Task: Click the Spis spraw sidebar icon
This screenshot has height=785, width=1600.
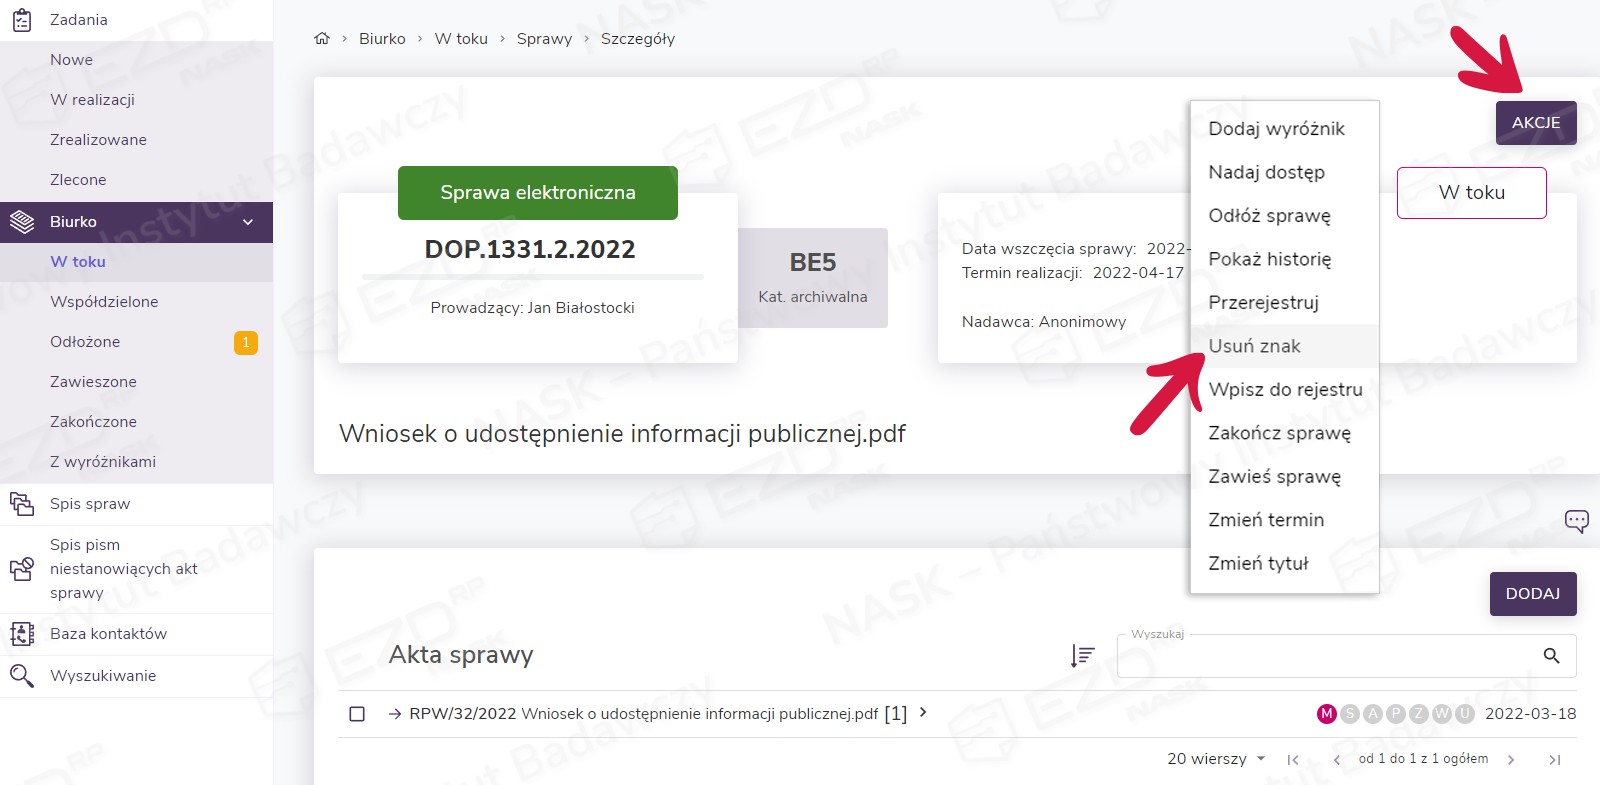Action: coord(22,504)
